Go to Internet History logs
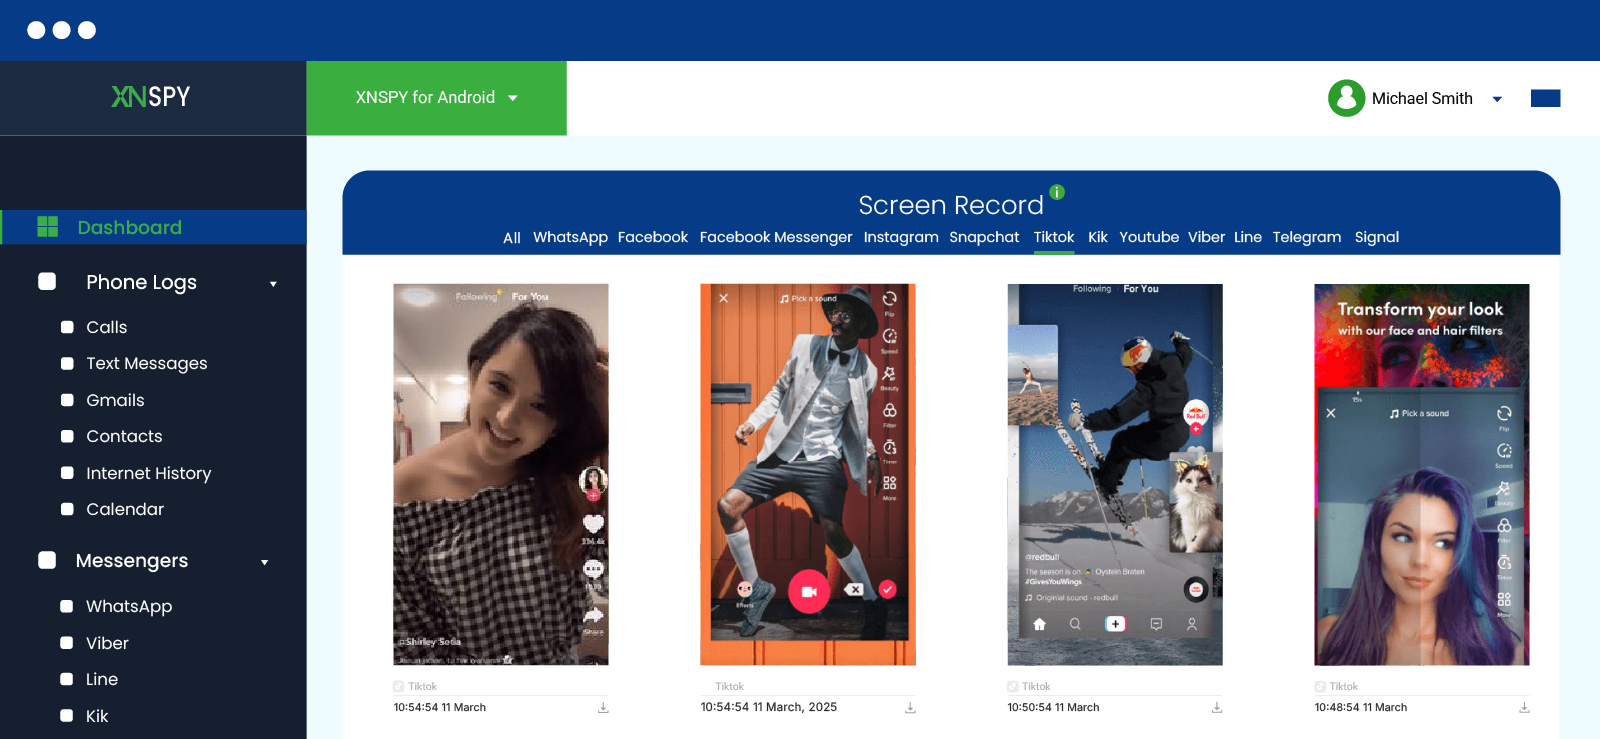Viewport: 1600px width, 739px height. pyautogui.click(x=148, y=473)
